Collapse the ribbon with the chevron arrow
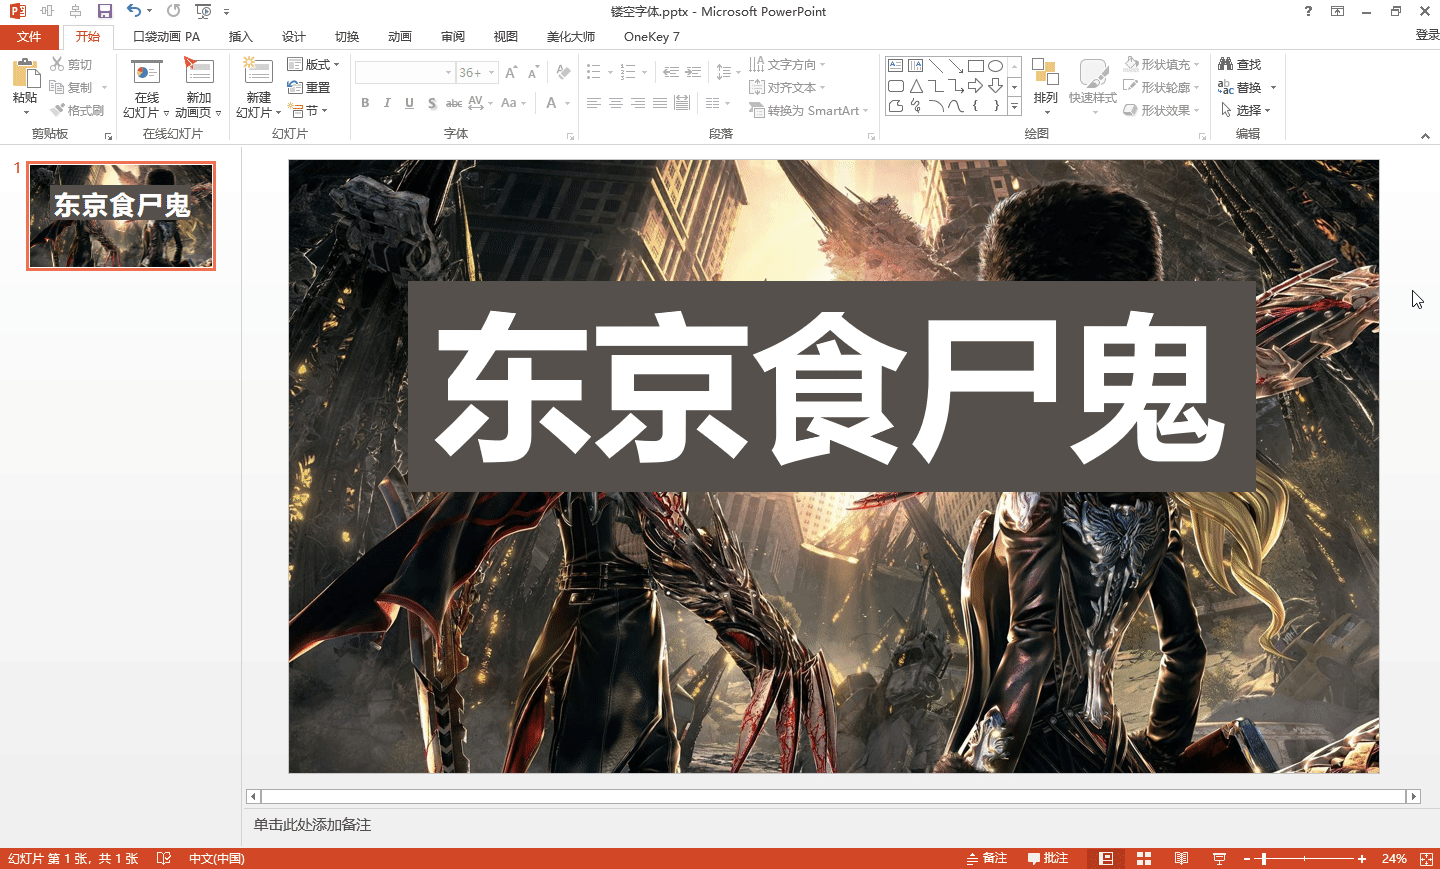 [x=1425, y=135]
